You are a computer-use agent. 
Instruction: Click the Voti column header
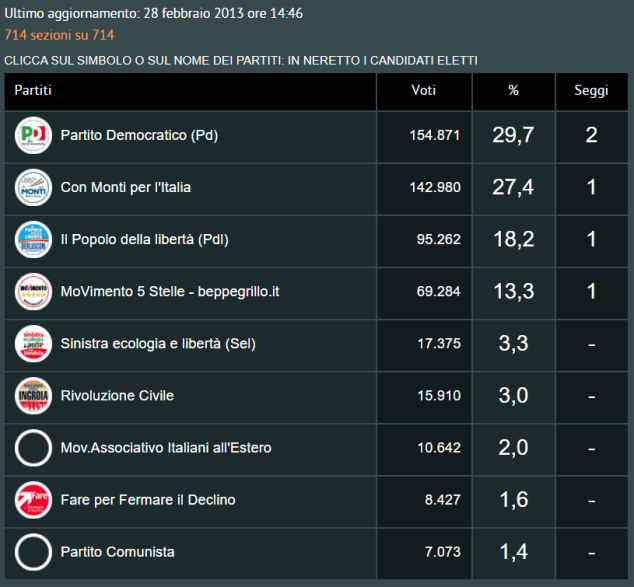[x=423, y=91]
